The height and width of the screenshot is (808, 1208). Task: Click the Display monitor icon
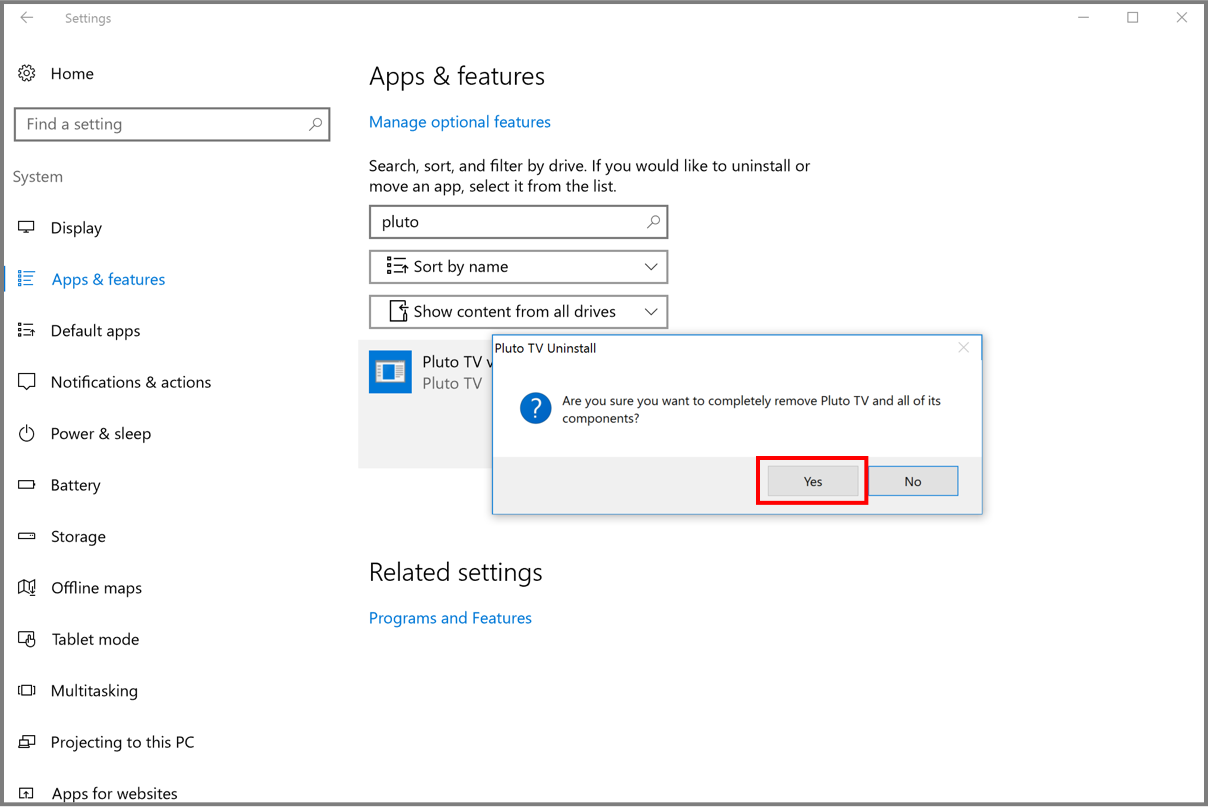coord(27,227)
